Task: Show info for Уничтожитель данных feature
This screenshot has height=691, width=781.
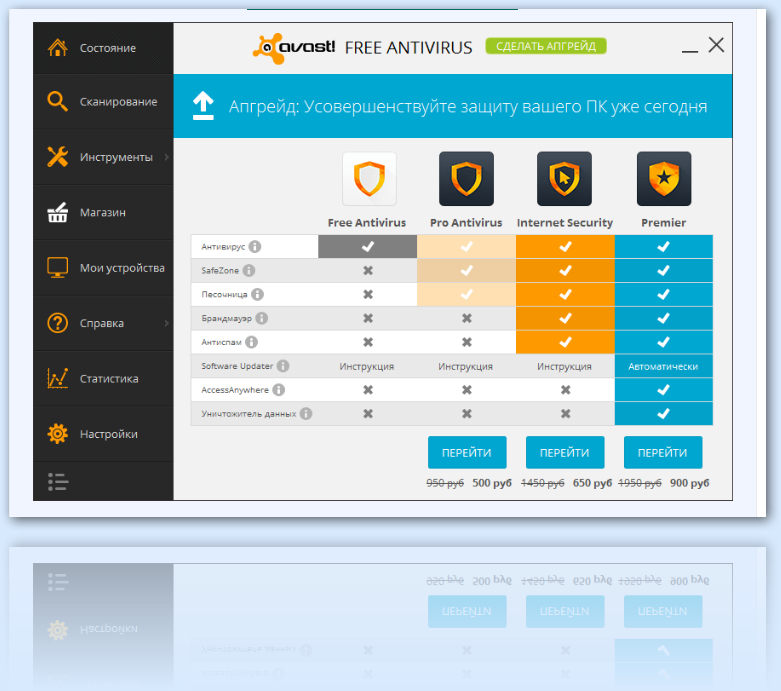Action: click(x=306, y=414)
